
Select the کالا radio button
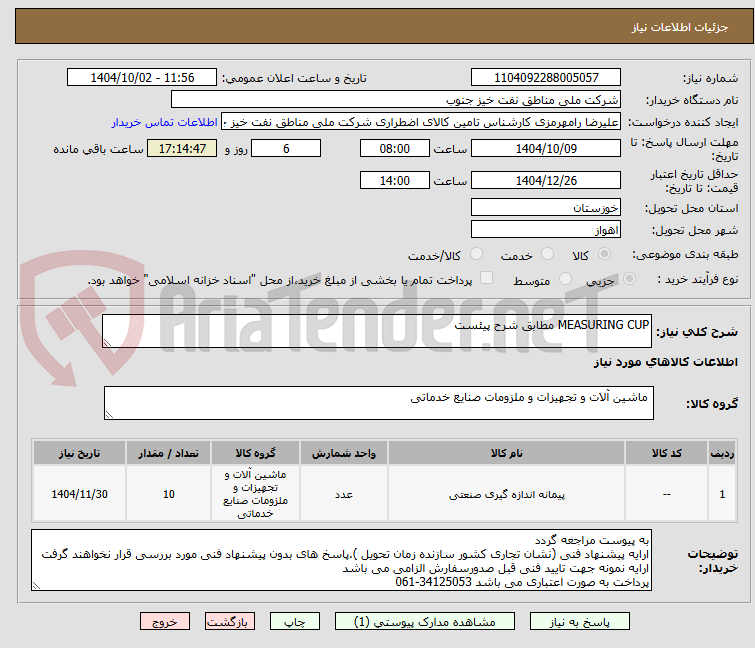pos(604,254)
